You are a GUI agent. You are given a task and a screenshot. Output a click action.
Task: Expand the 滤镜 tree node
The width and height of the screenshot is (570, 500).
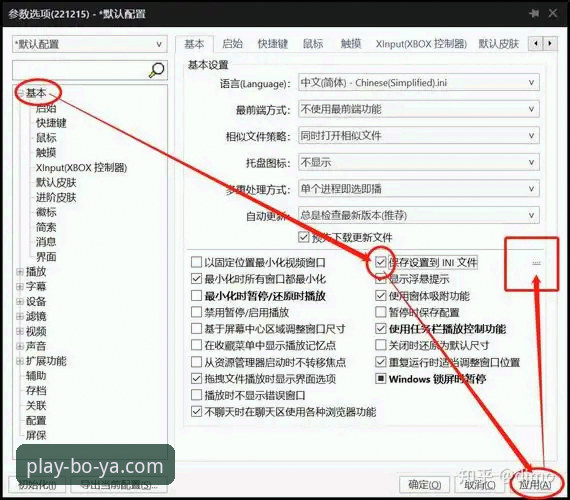pos(20,316)
